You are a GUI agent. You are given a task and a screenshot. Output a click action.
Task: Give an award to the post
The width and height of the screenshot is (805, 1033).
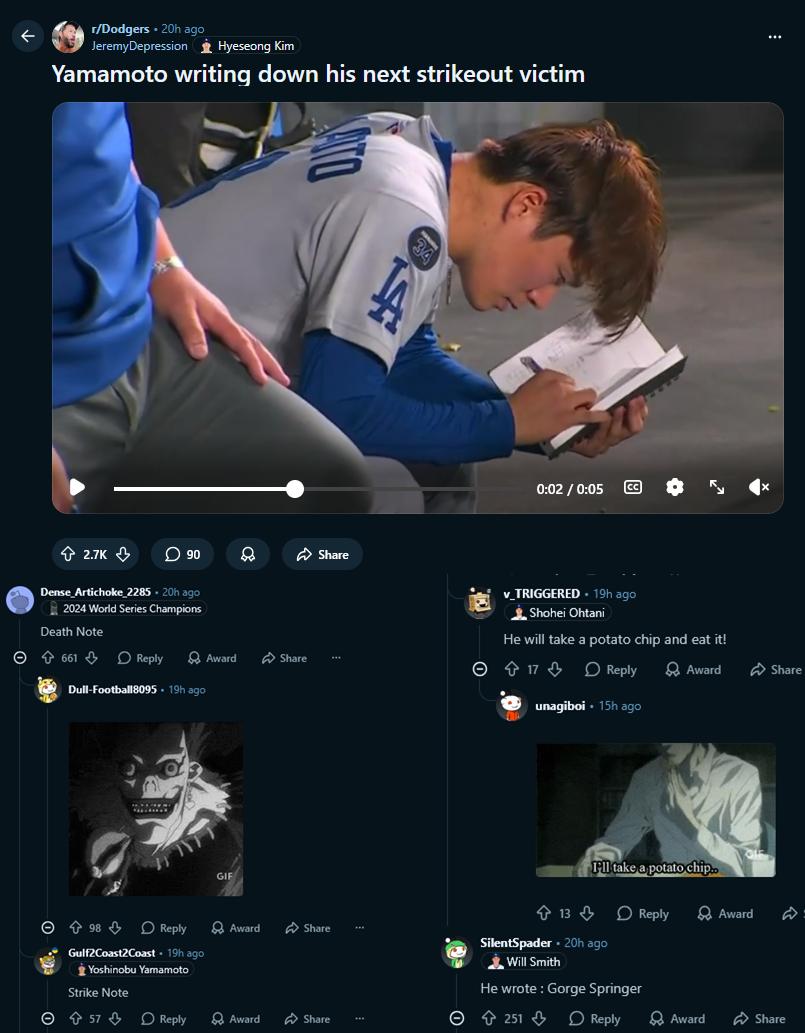pyautogui.click(x=248, y=554)
